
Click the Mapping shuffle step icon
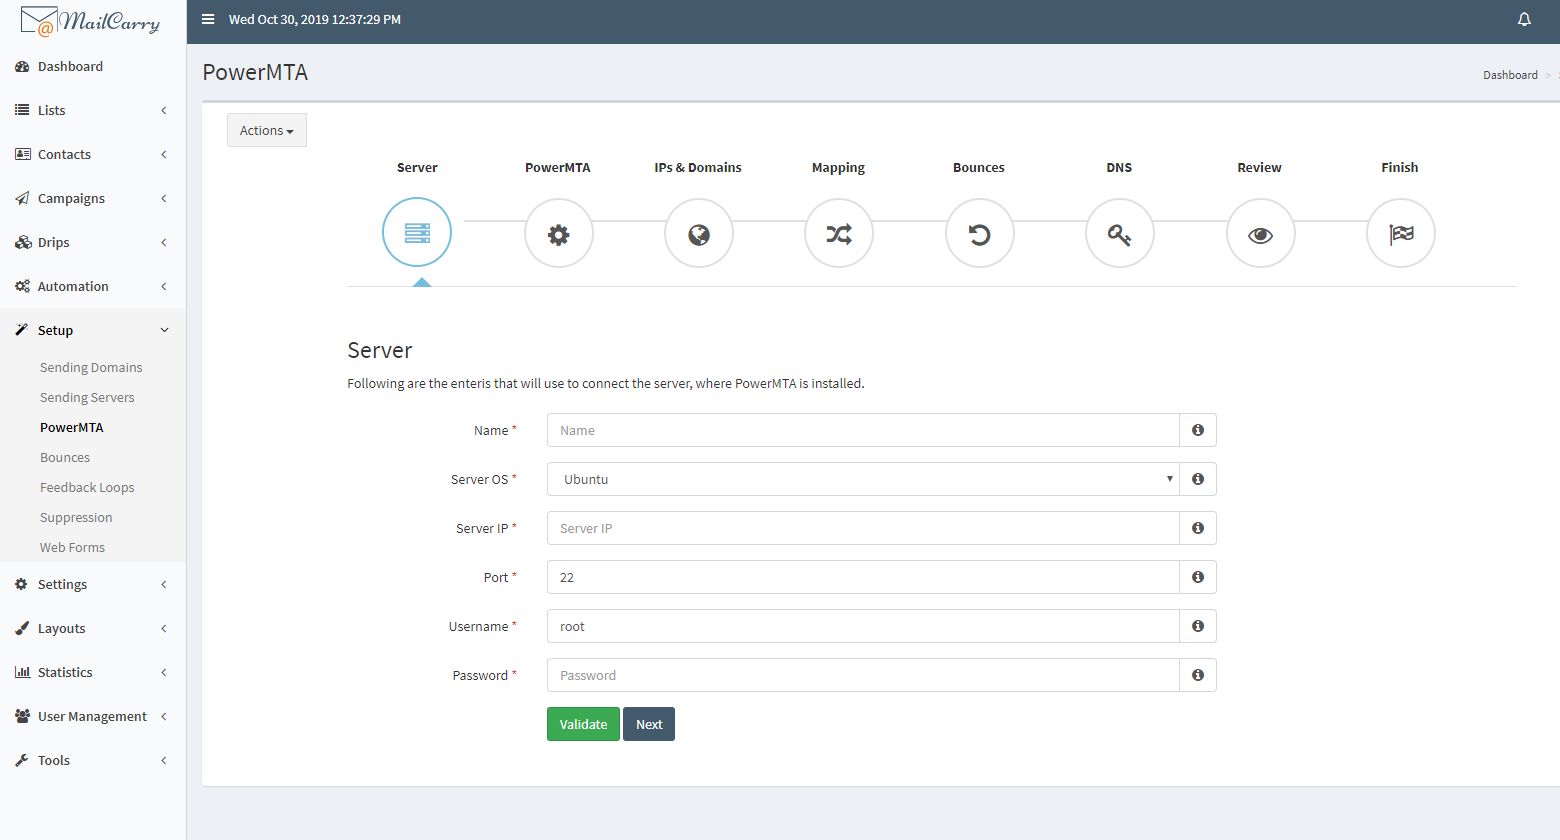point(839,234)
